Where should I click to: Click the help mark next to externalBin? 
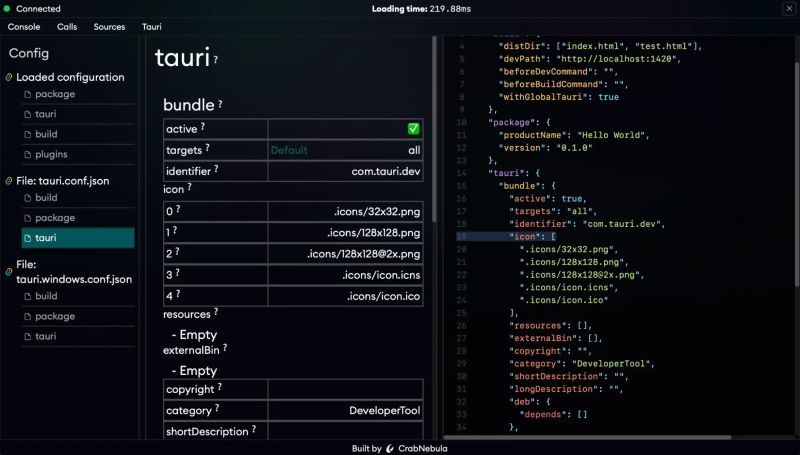click(225, 347)
